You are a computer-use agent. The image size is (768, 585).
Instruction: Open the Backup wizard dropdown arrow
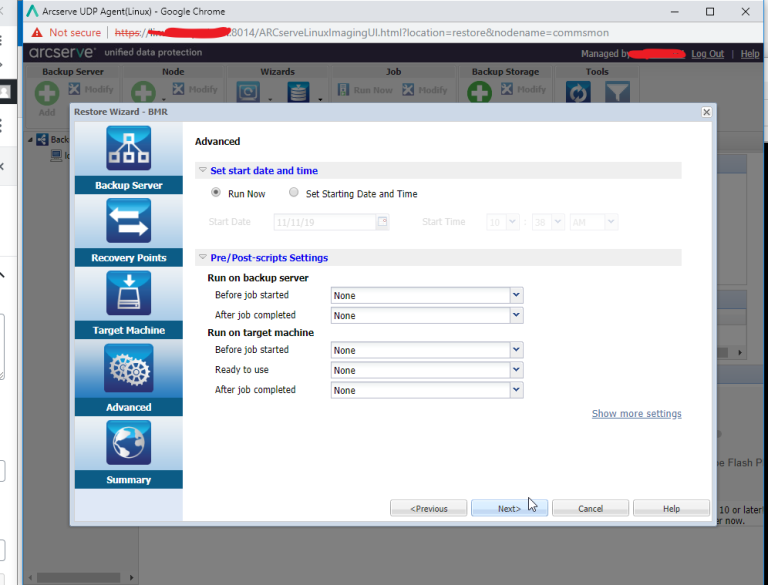(270, 99)
